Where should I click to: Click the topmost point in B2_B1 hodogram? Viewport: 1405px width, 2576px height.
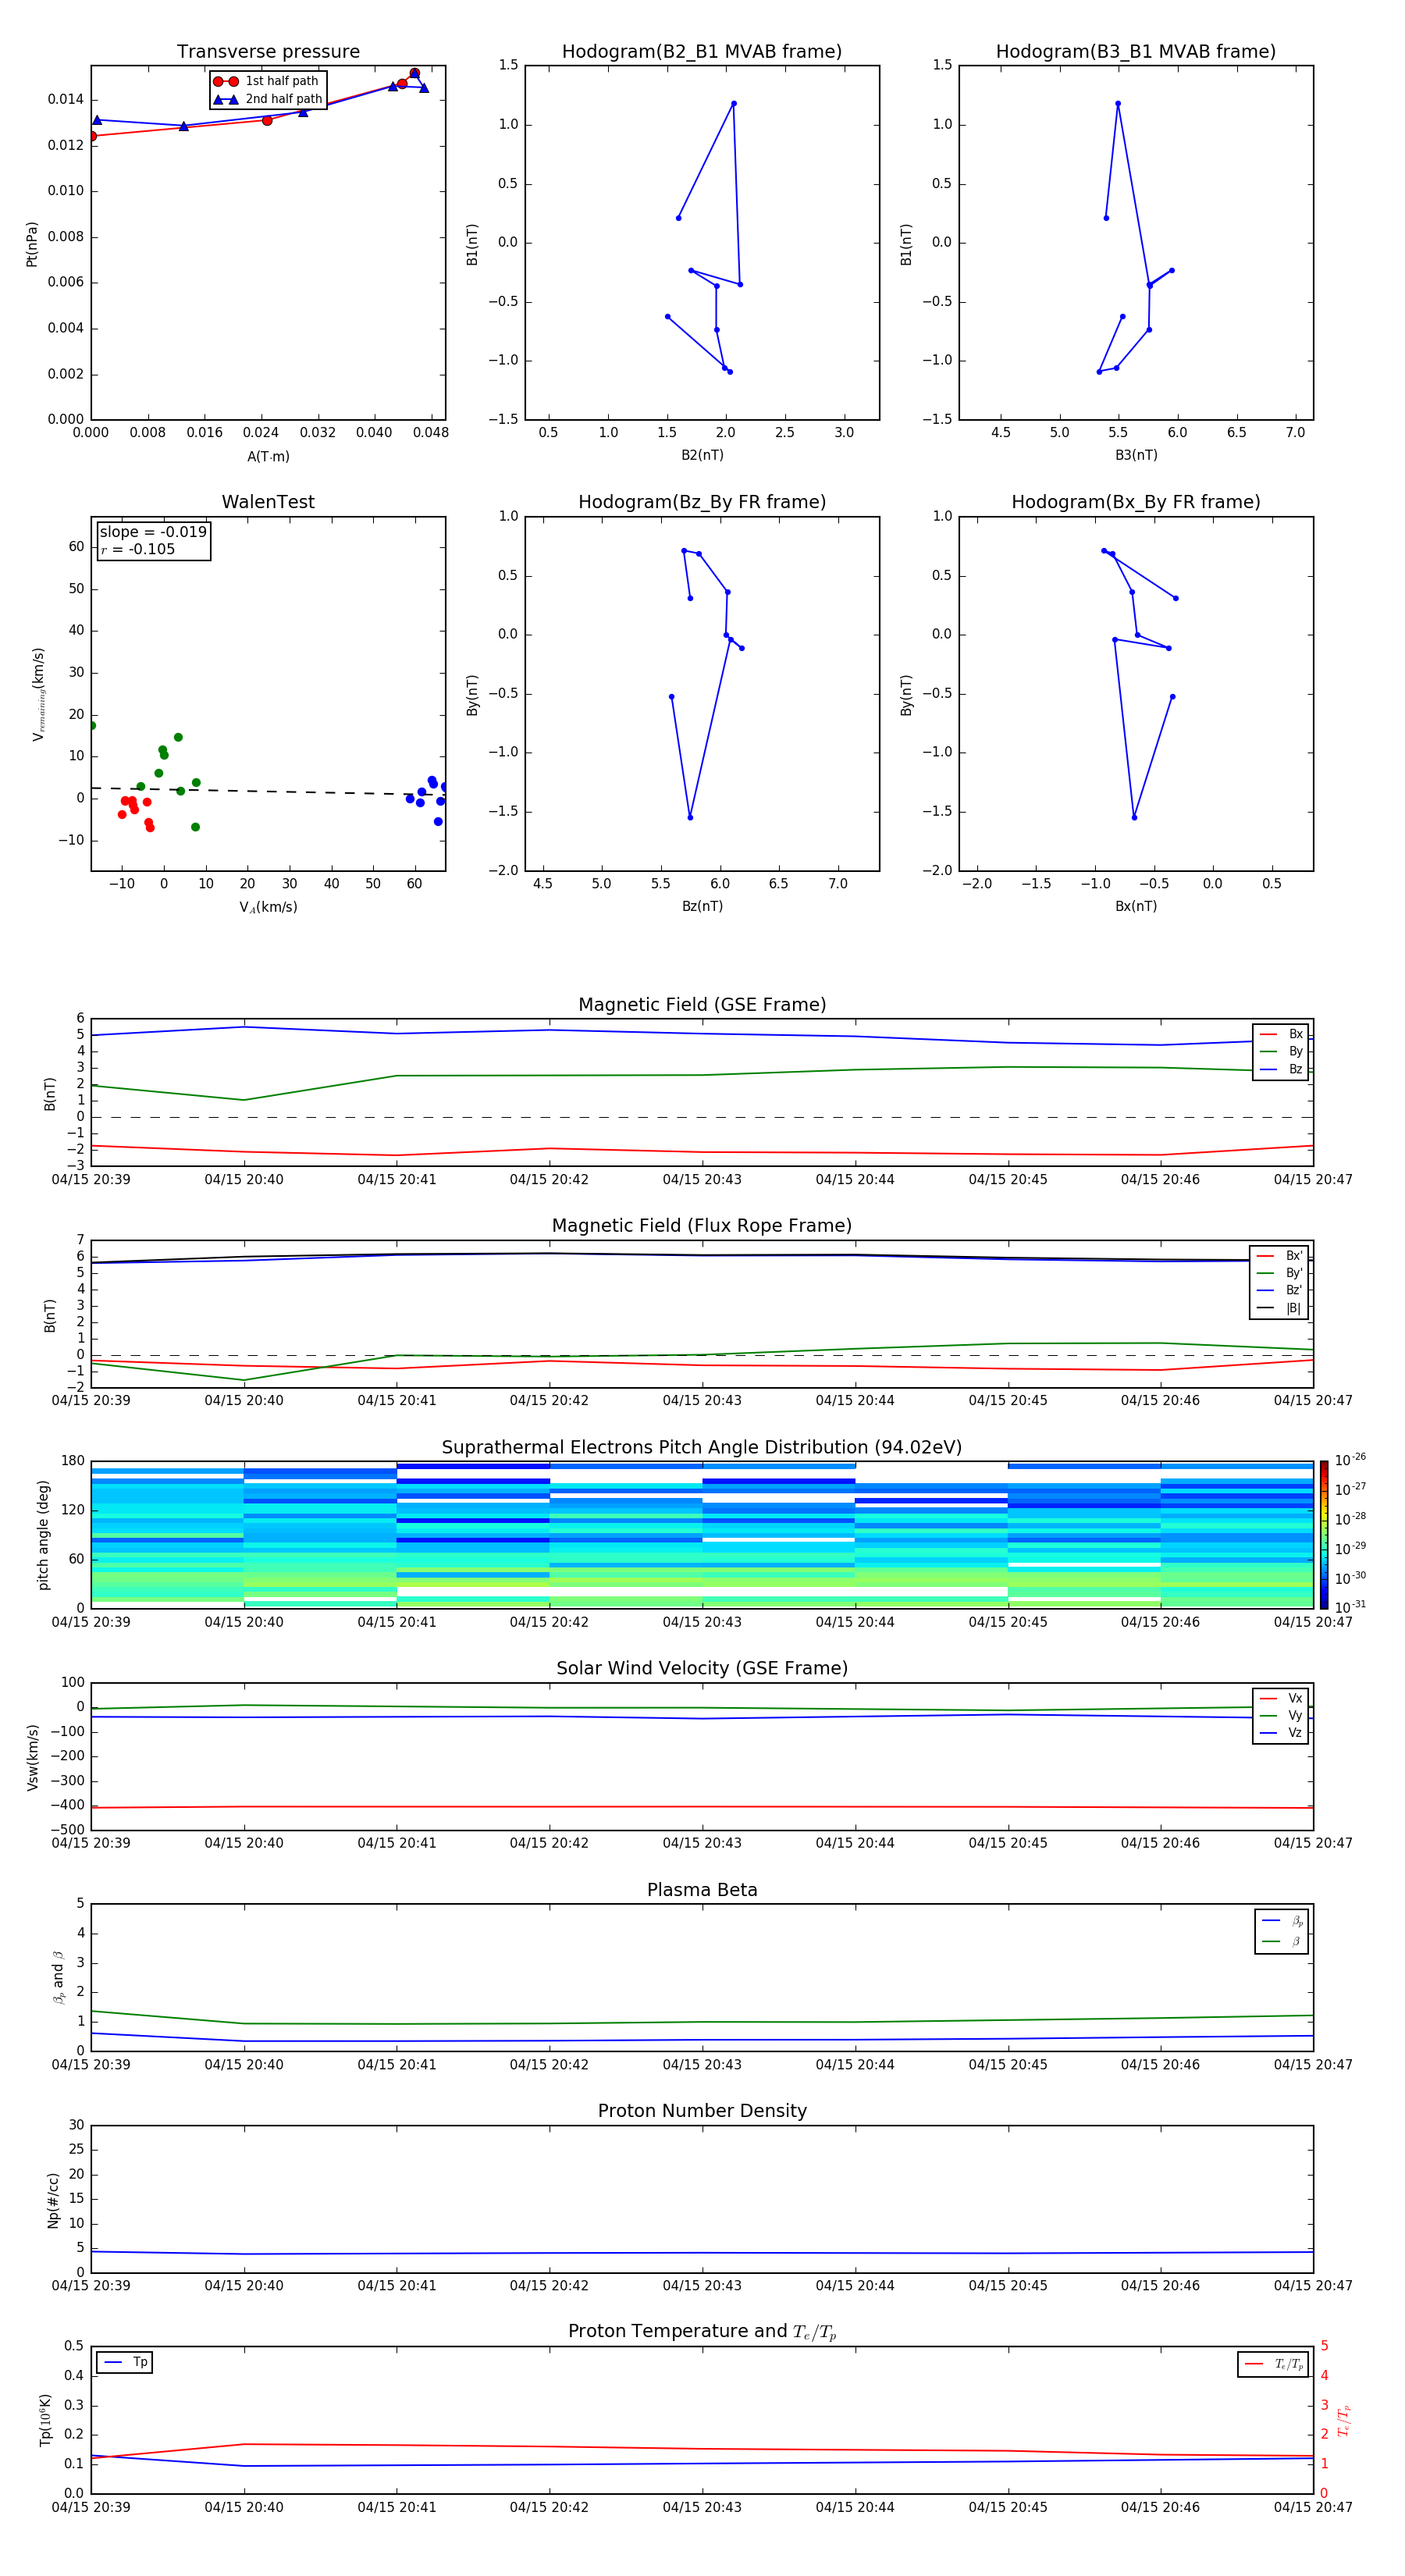733,103
